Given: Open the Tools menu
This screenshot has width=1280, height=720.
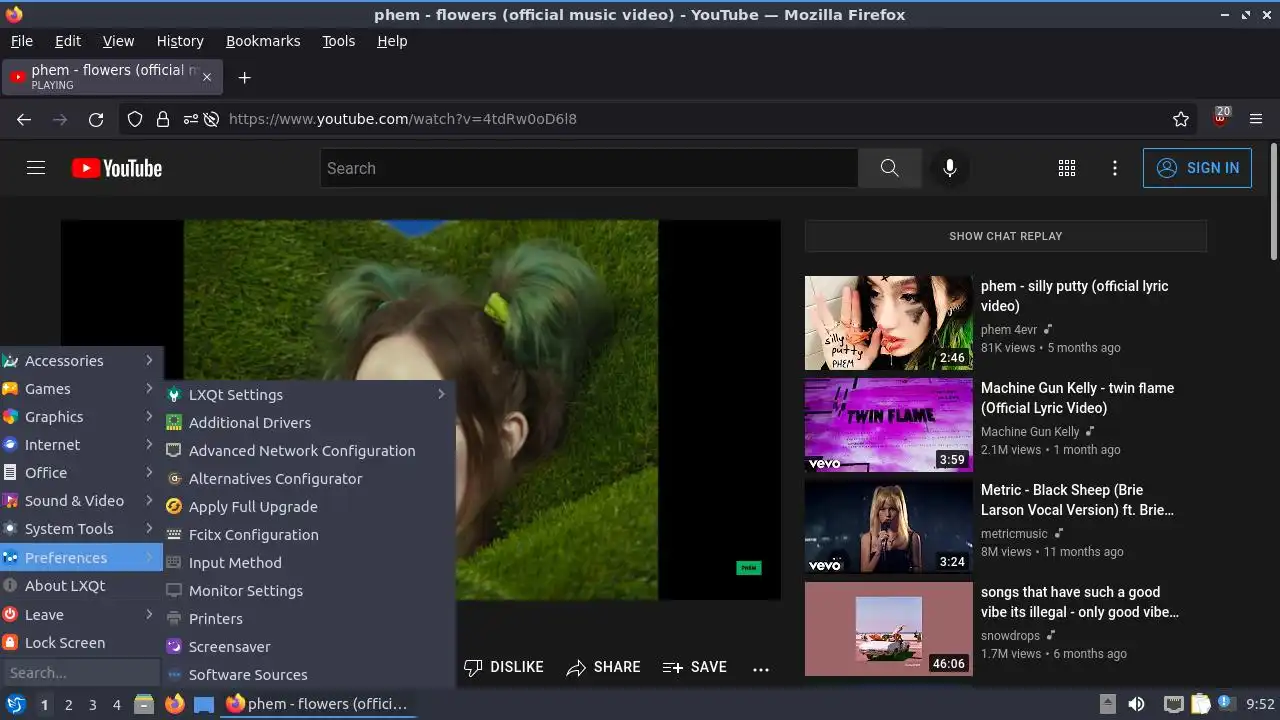Looking at the screenshot, I should 338,41.
